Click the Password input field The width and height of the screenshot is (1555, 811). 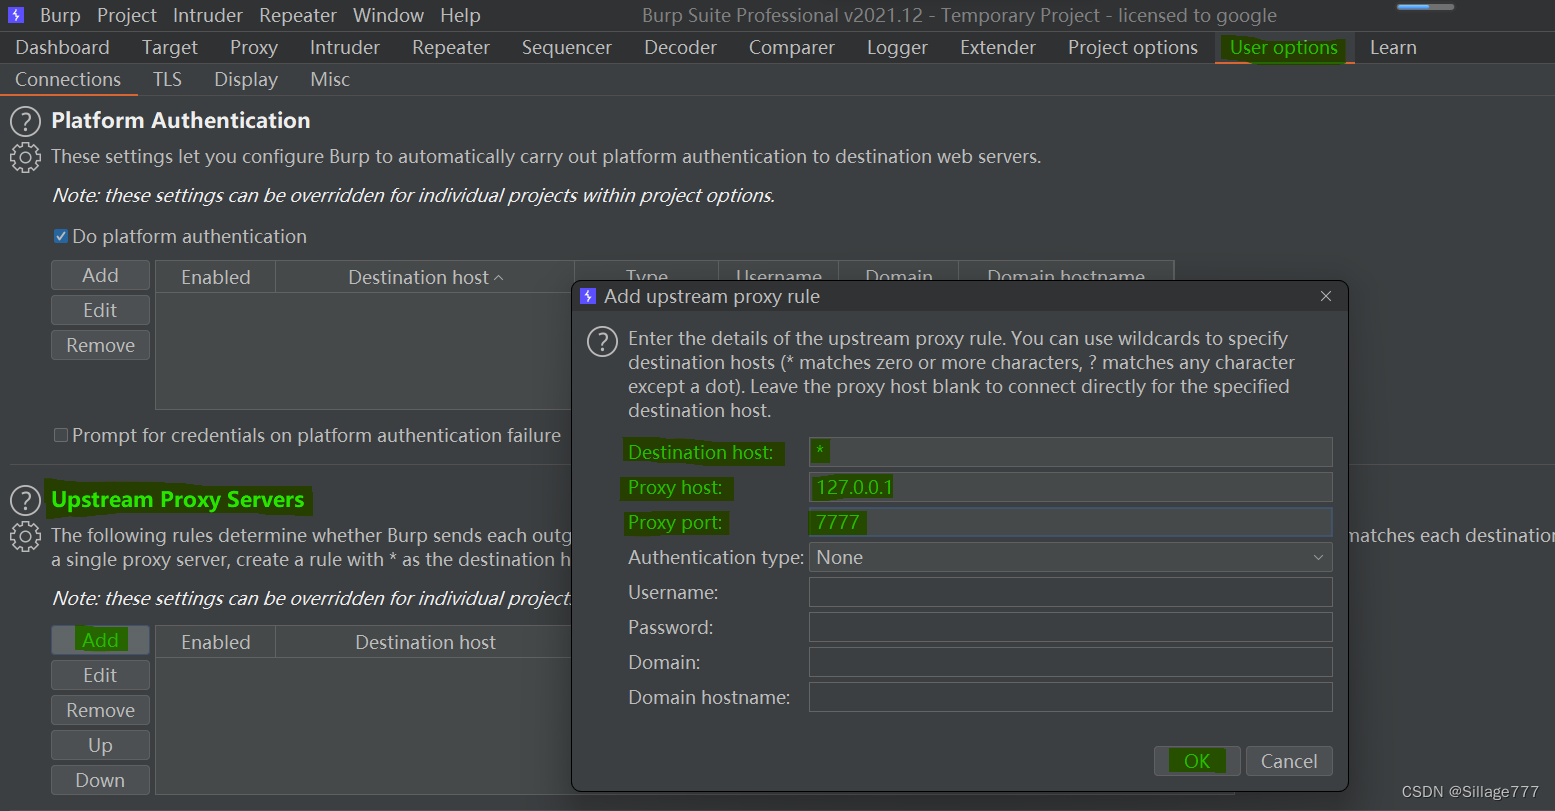[1070, 627]
